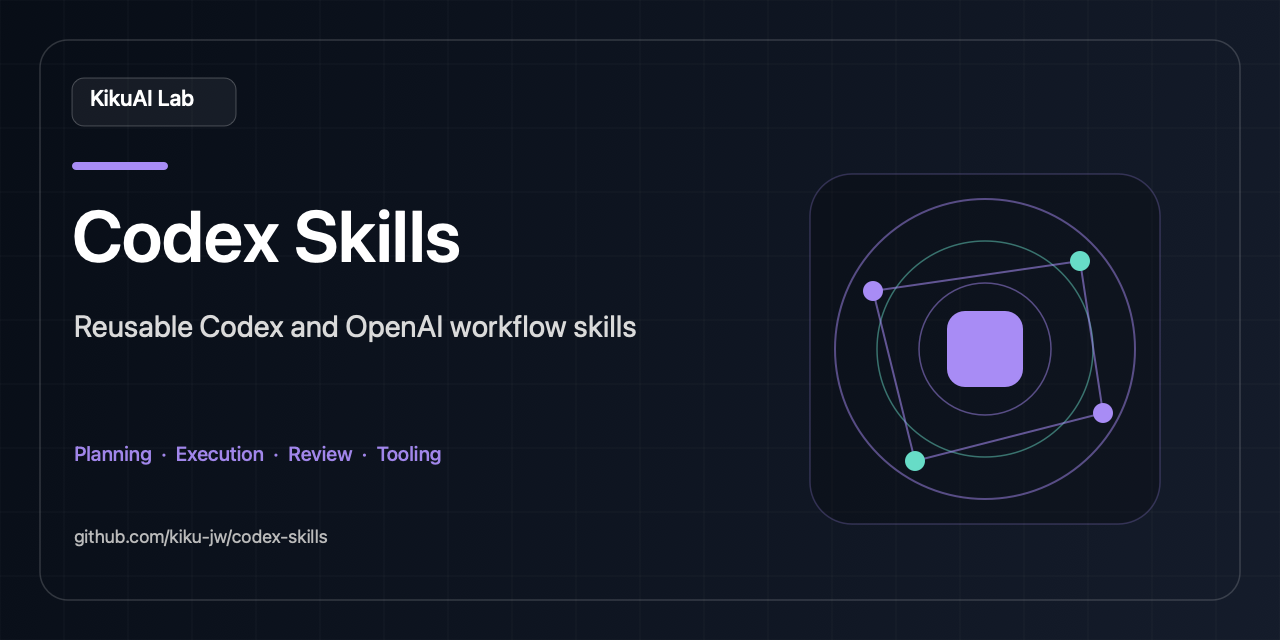1280x640 pixels.
Task: Click the Tooling label
Action: pos(409,454)
